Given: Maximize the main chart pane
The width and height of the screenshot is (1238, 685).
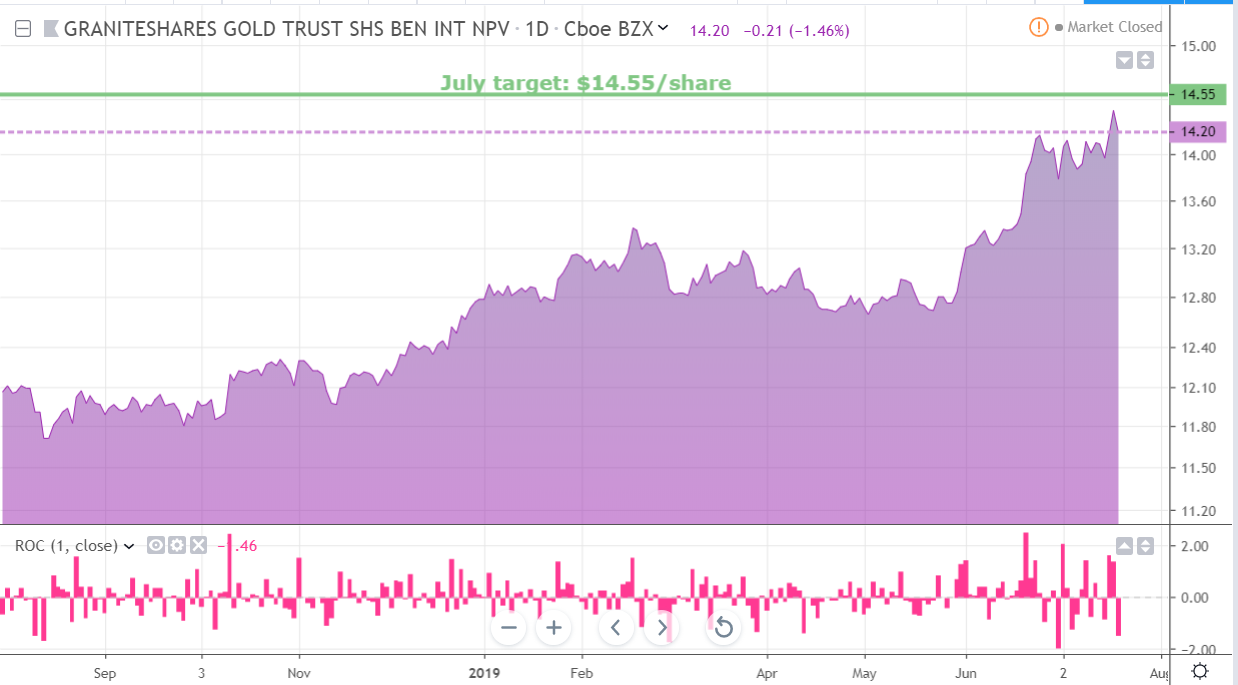Looking at the screenshot, I should (x=1145, y=60).
